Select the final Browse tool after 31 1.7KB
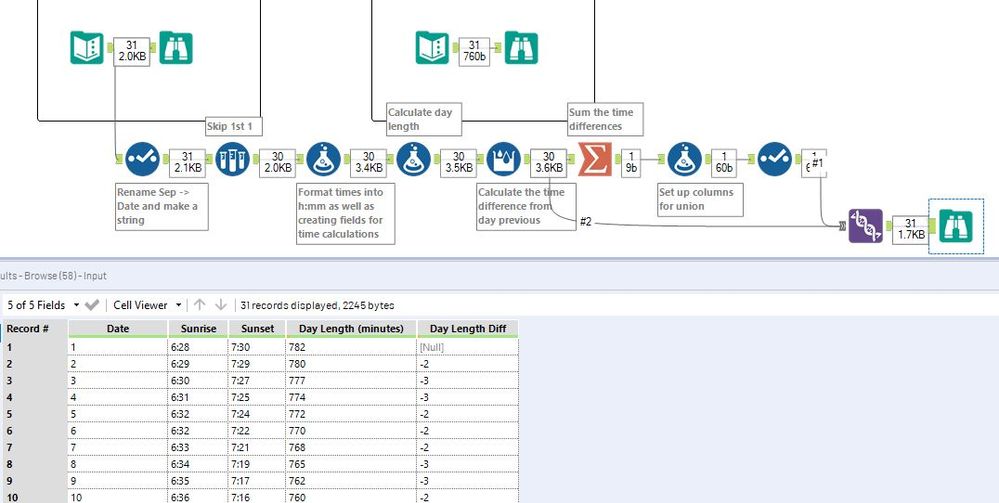 (956, 226)
